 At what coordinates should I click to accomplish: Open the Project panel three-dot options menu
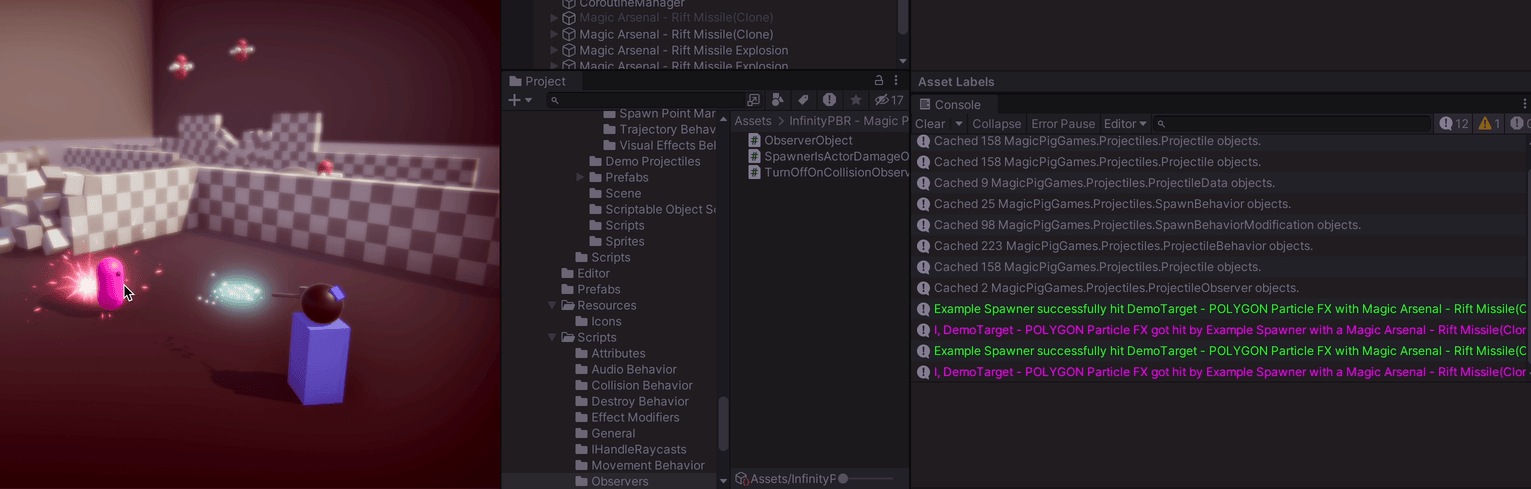(x=897, y=81)
